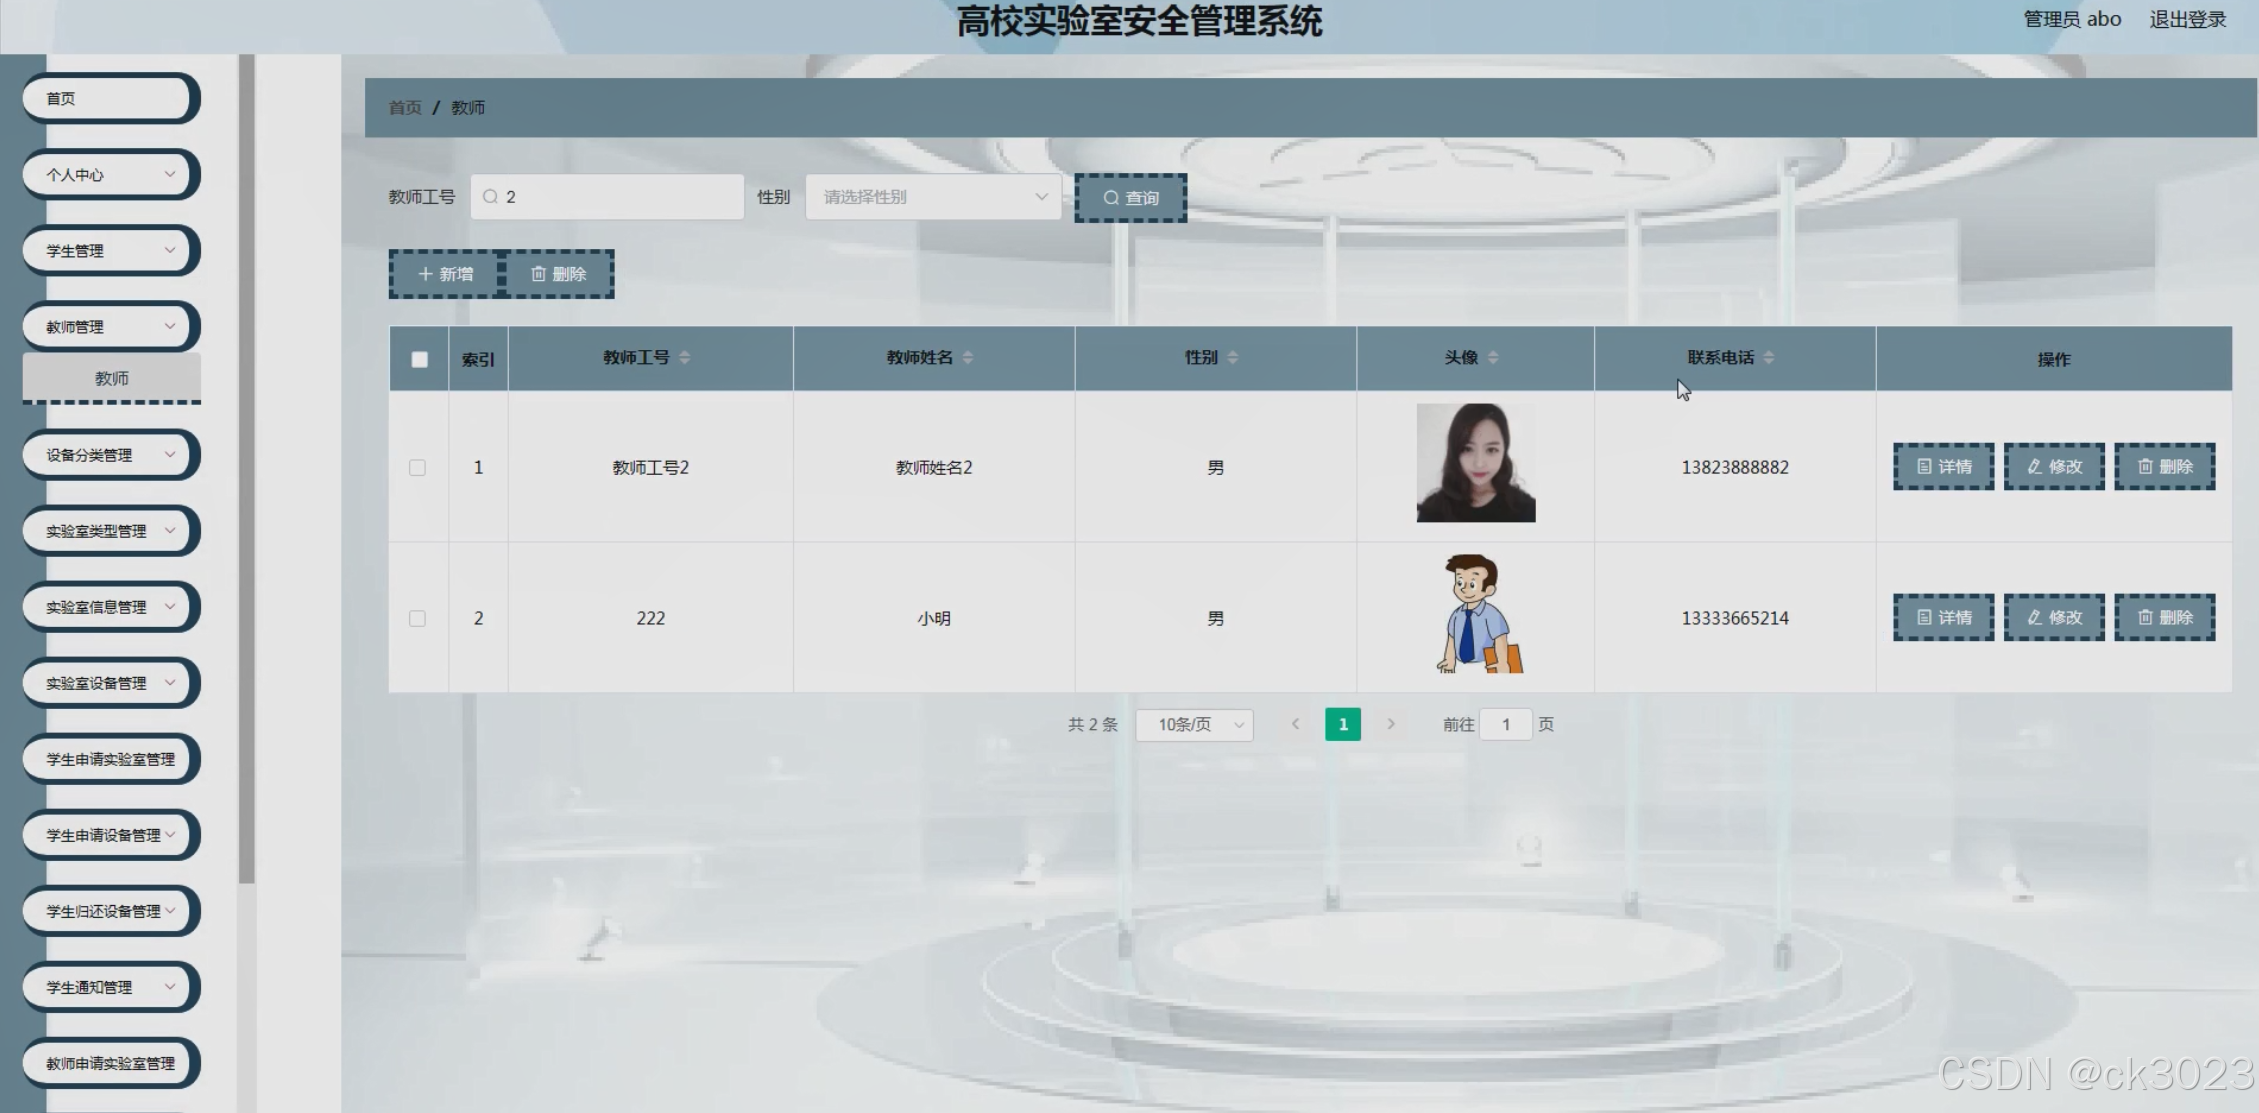Click the 新增 add-new button
2259x1113 pixels.
pos(445,274)
